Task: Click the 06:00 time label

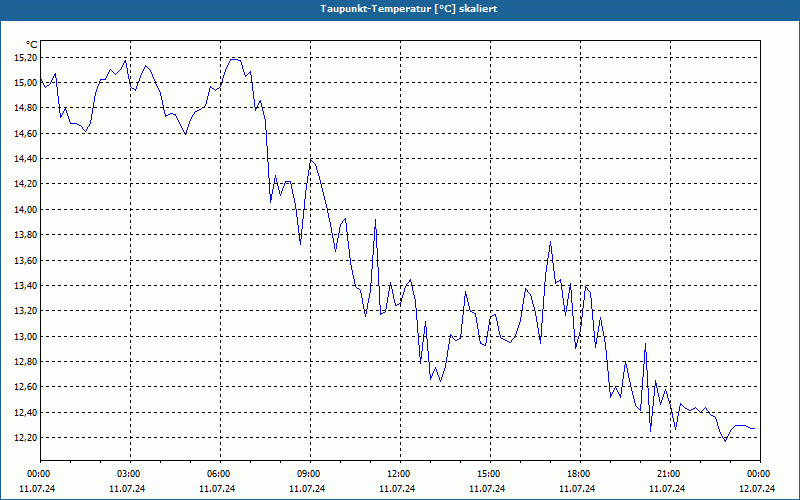Action: 220,474
